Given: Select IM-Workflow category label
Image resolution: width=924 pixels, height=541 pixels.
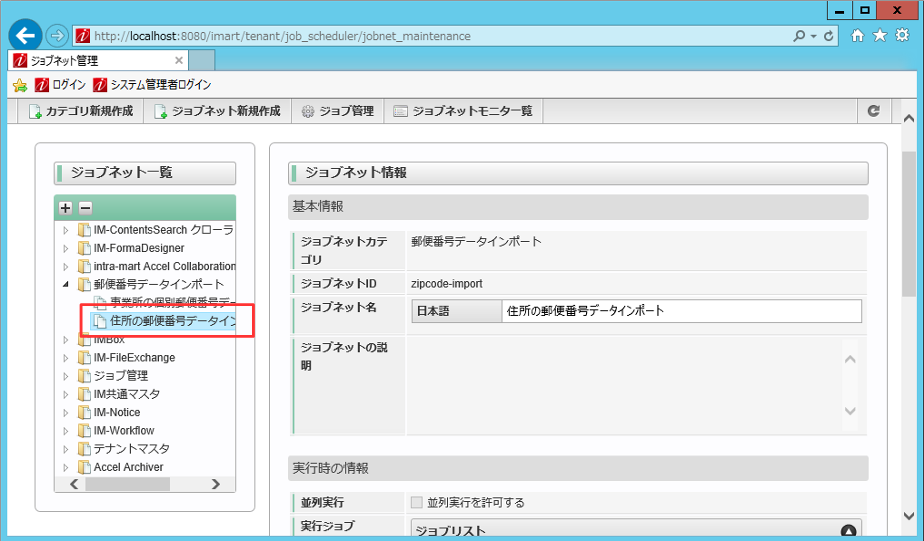Looking at the screenshot, I should tap(124, 431).
